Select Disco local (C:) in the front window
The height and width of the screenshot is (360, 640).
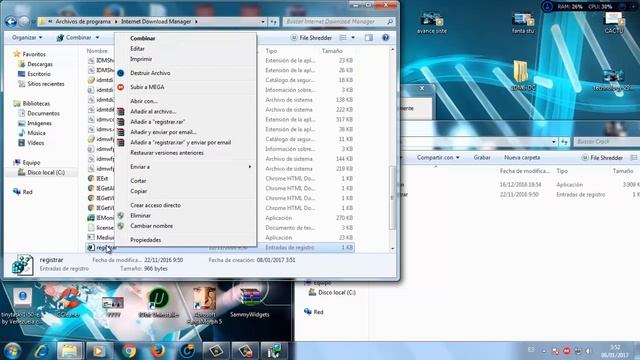pos(46,172)
